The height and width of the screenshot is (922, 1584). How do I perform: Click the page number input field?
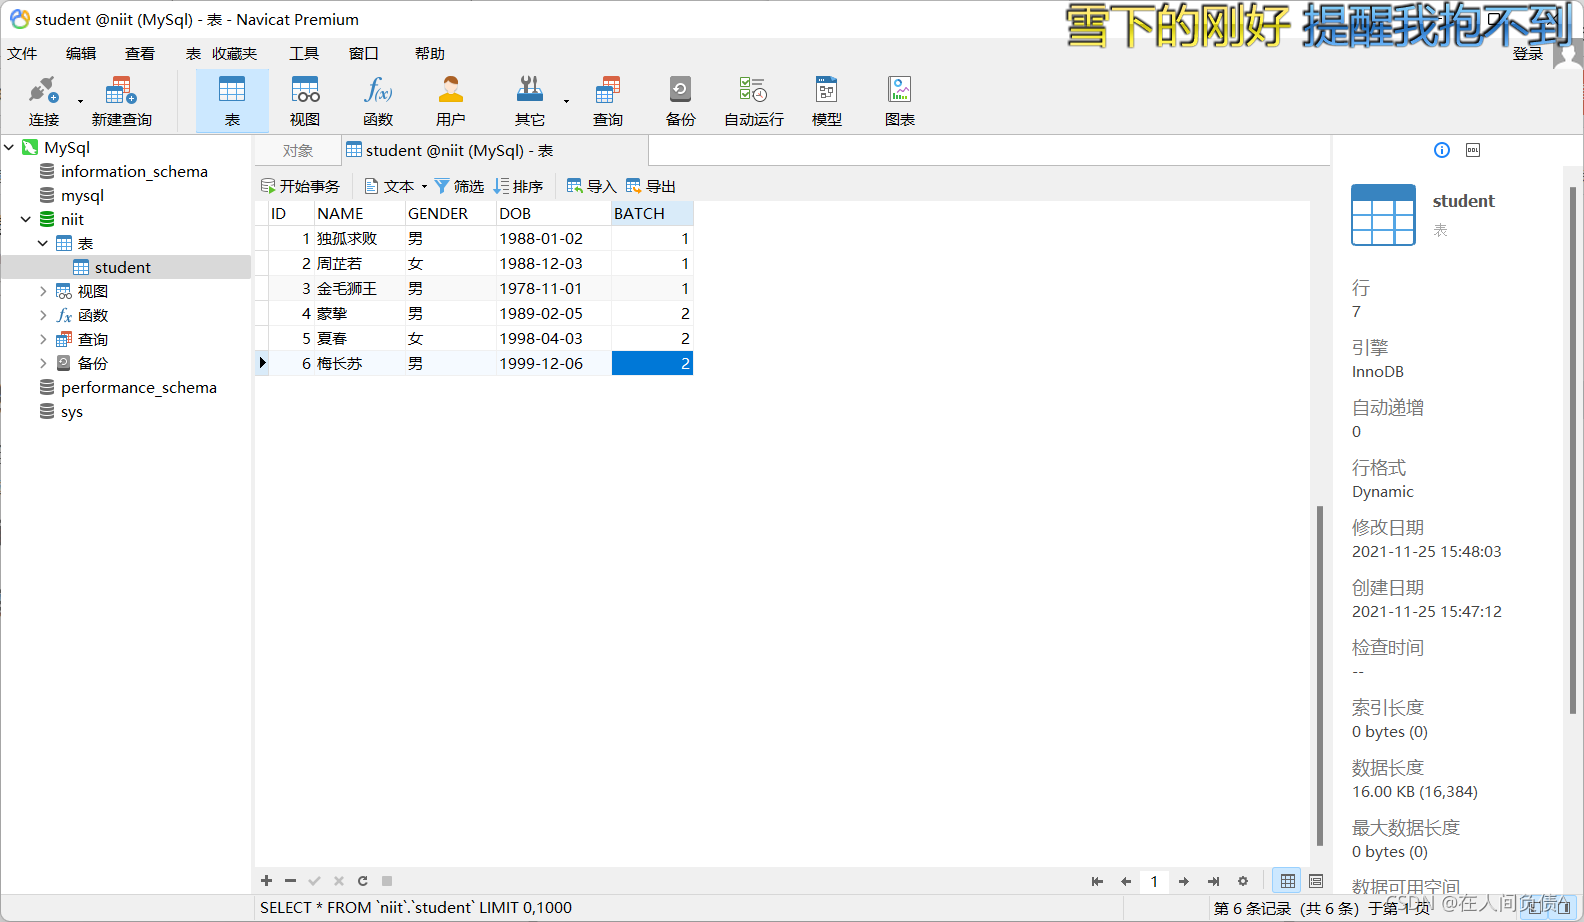(1154, 881)
